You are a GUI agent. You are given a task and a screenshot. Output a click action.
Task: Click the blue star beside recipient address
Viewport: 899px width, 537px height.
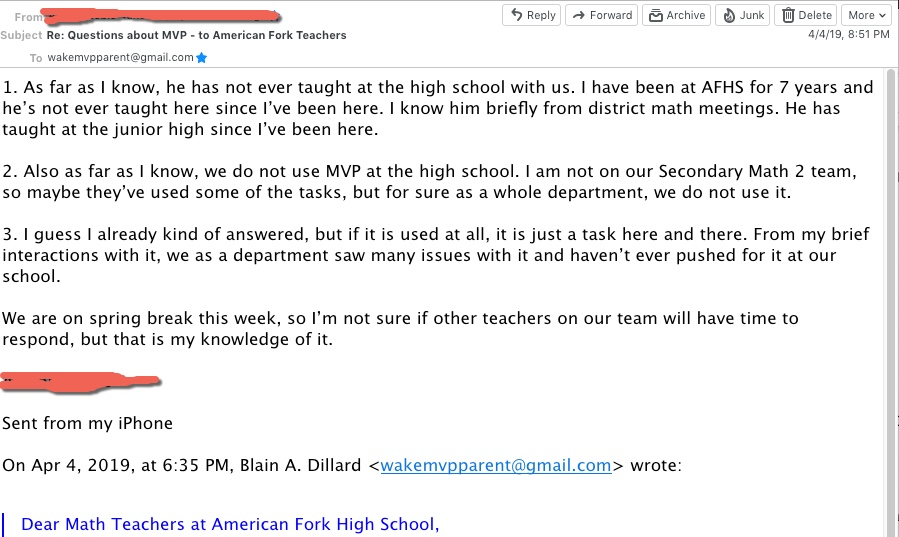point(201,57)
